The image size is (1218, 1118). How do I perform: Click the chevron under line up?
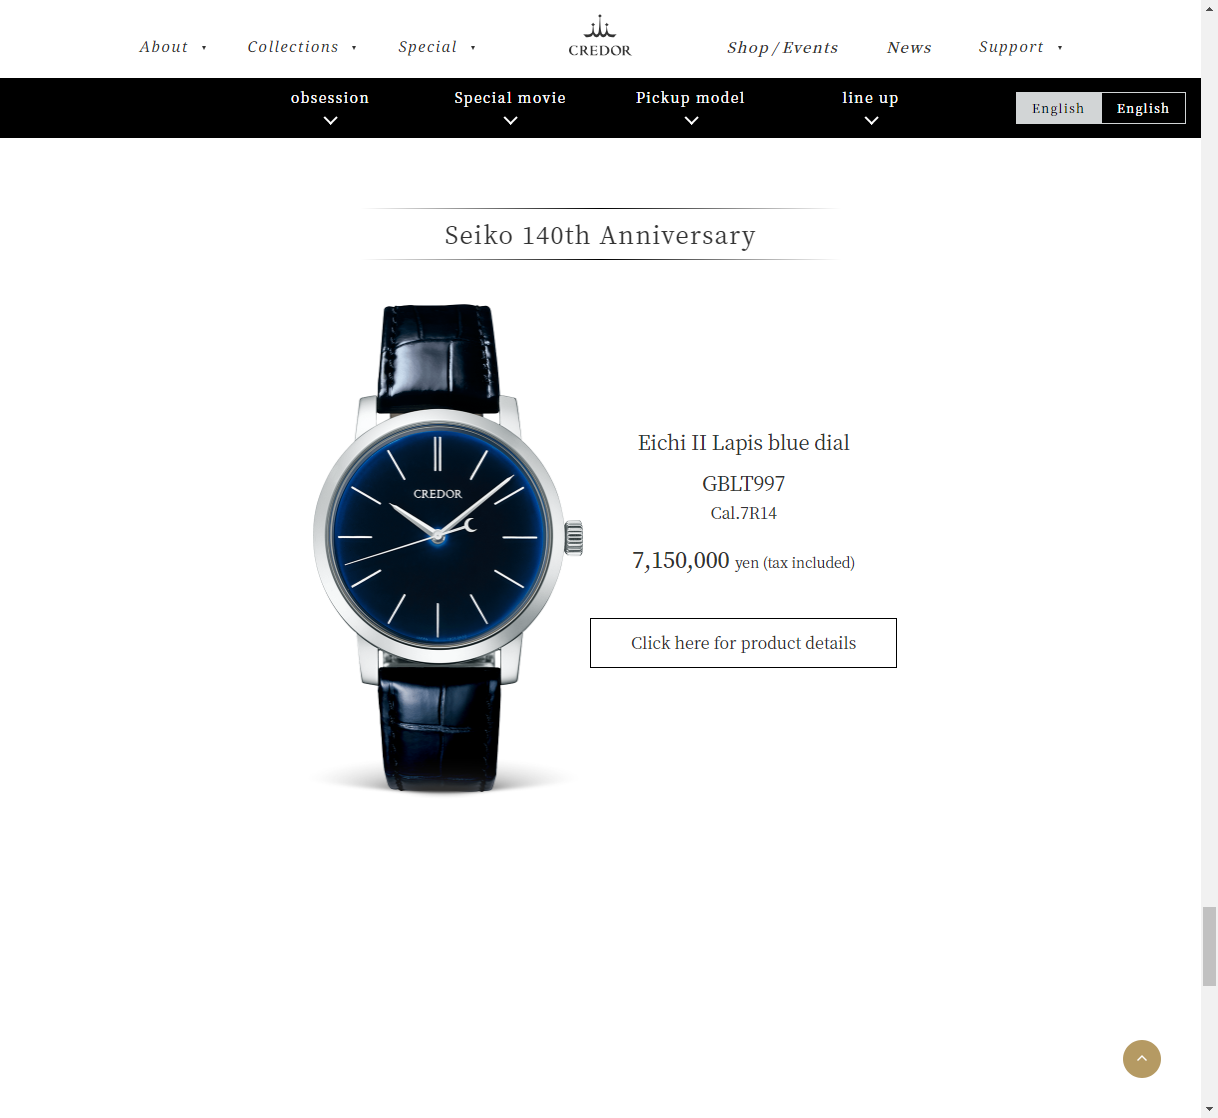(x=871, y=121)
